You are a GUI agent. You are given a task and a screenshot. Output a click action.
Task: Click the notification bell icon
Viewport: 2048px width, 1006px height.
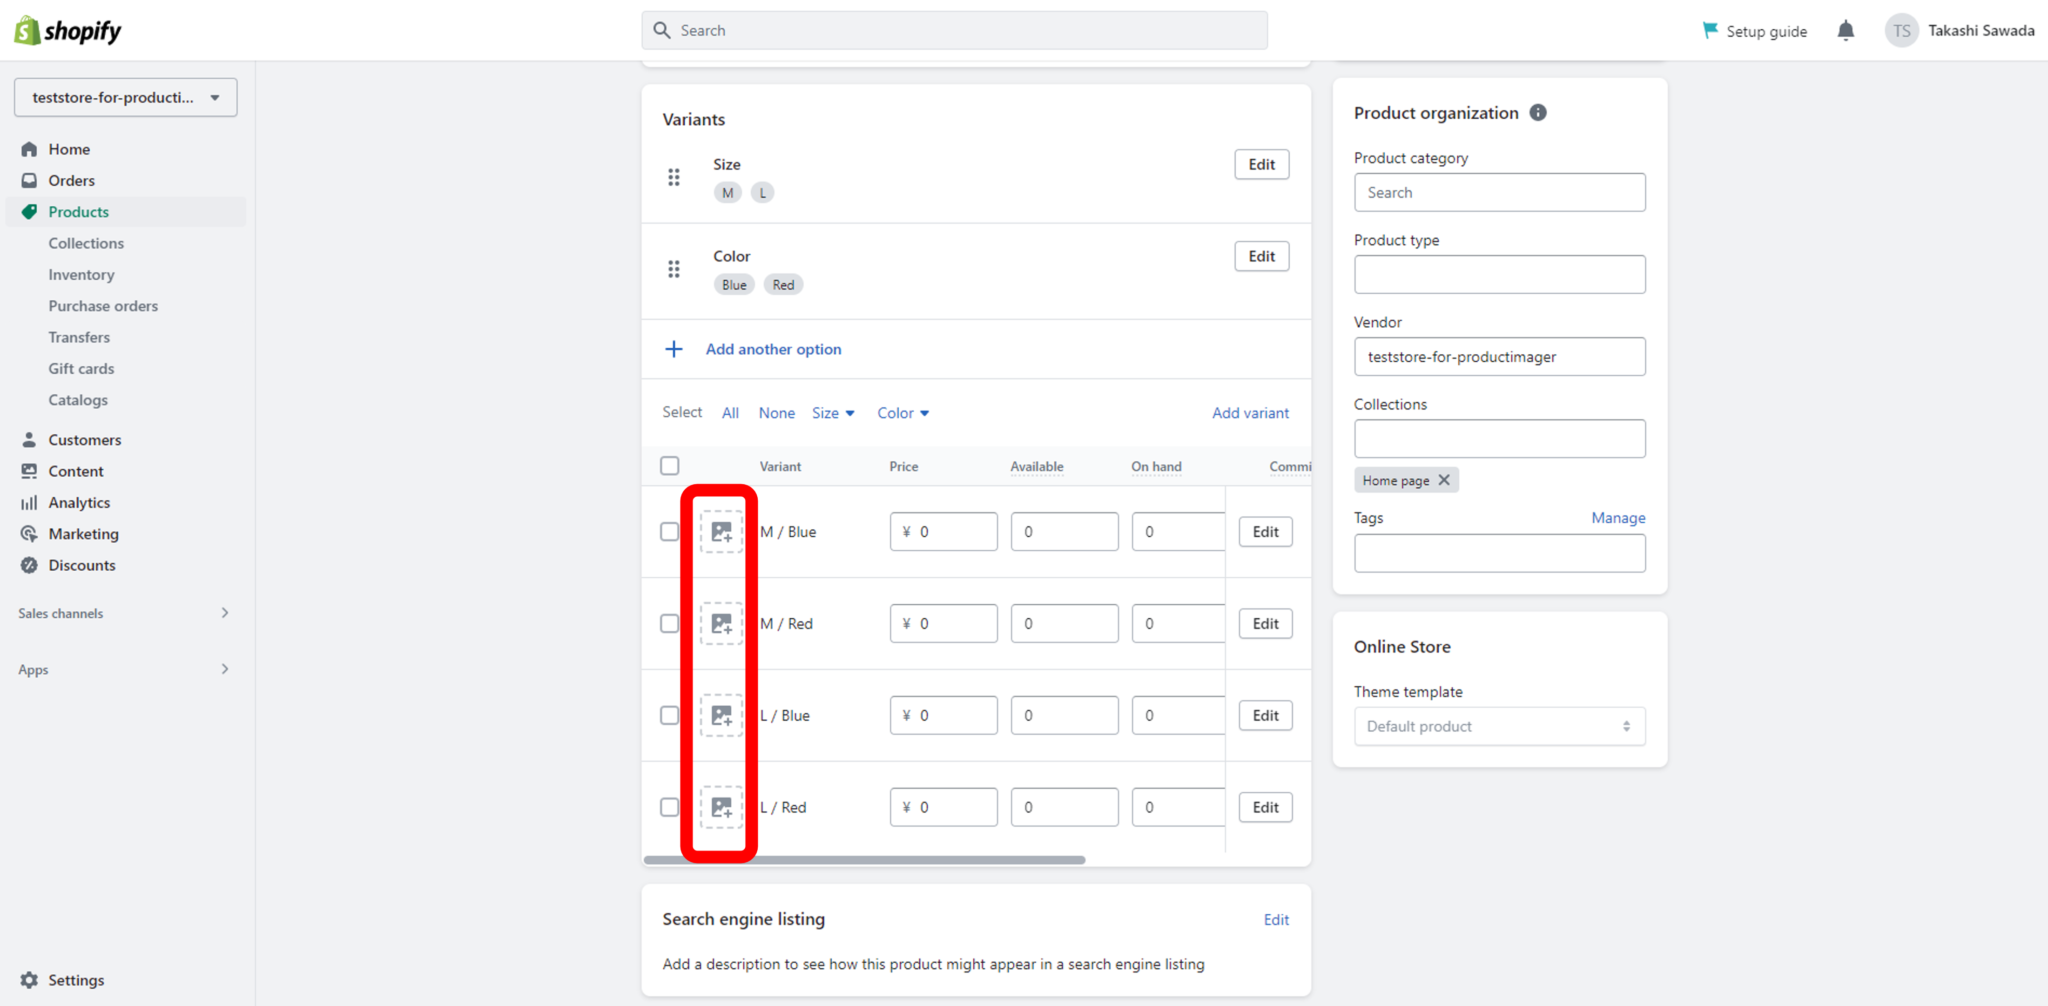point(1845,30)
